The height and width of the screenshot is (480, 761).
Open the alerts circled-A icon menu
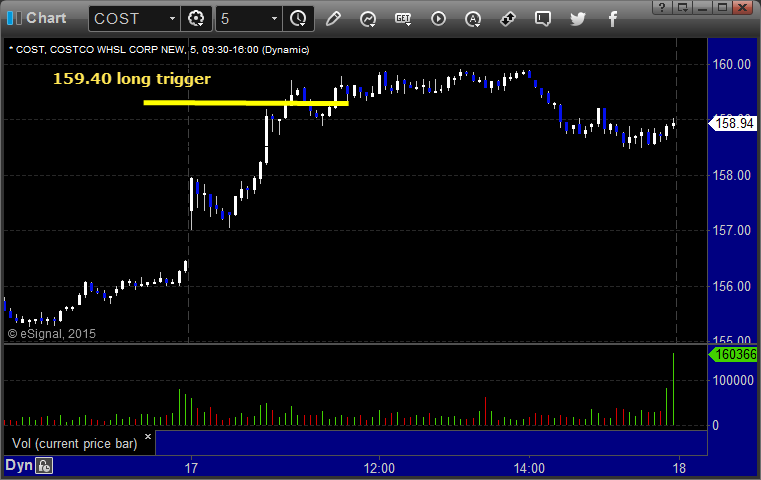[x=473, y=19]
